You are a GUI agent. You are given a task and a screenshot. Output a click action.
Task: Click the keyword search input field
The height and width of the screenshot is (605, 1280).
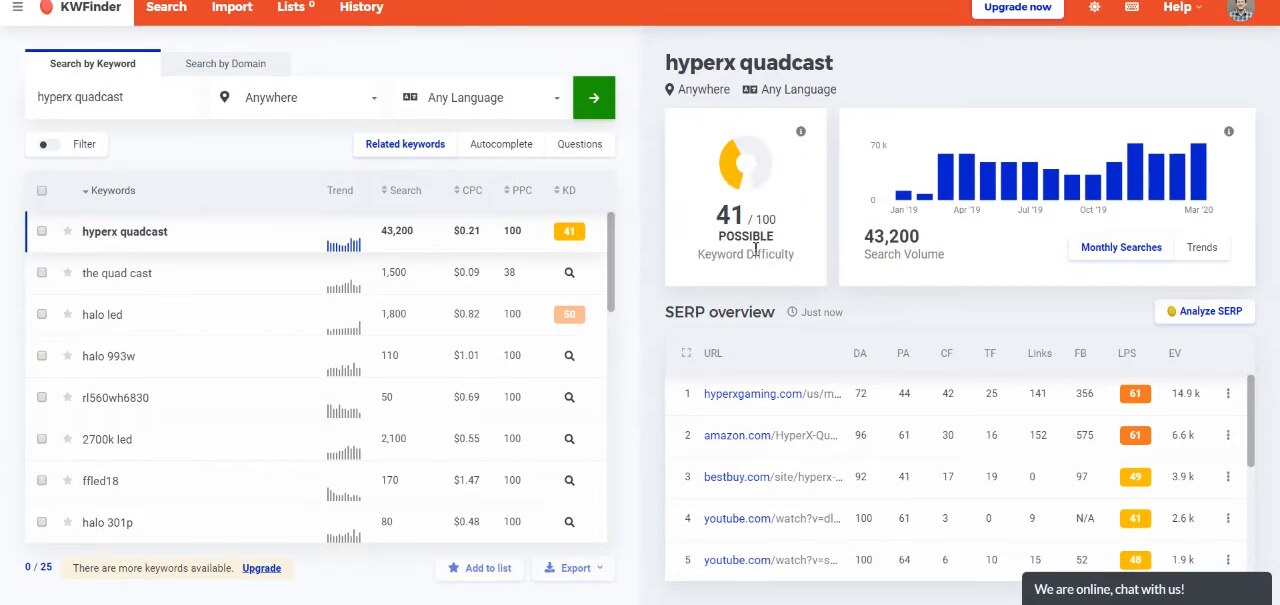[116, 98]
